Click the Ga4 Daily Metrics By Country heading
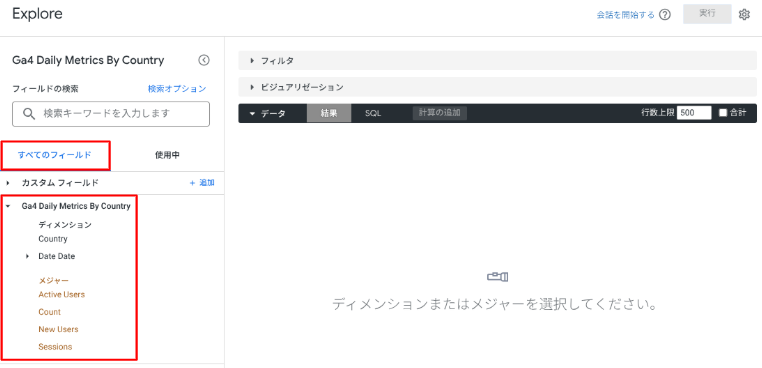 point(88,60)
